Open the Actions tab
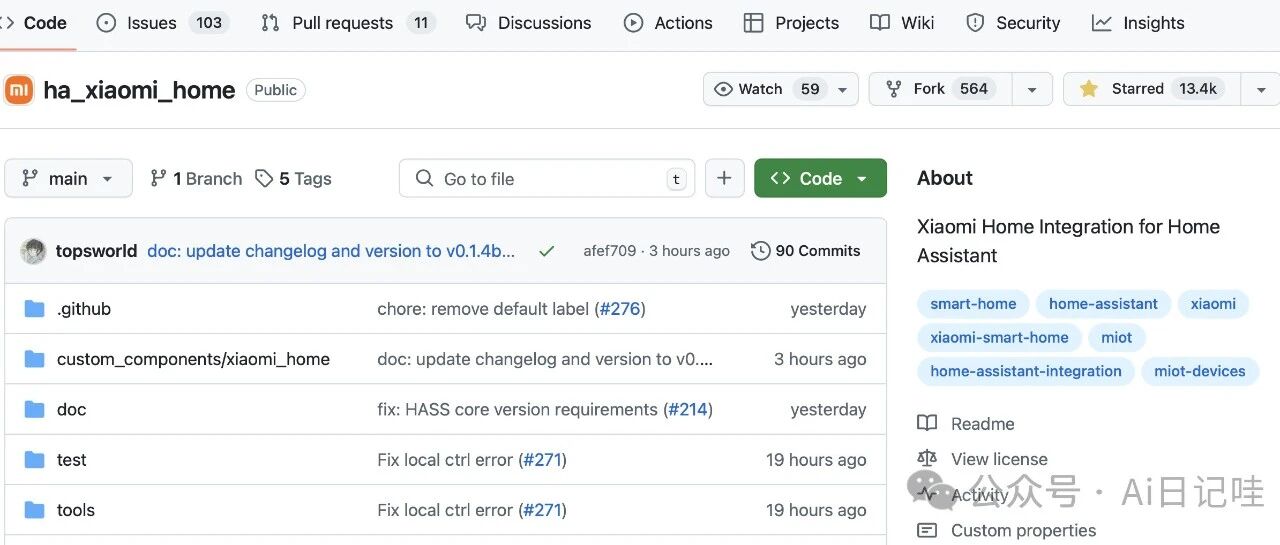Viewport: 1280px width, 545px height. pos(668,23)
